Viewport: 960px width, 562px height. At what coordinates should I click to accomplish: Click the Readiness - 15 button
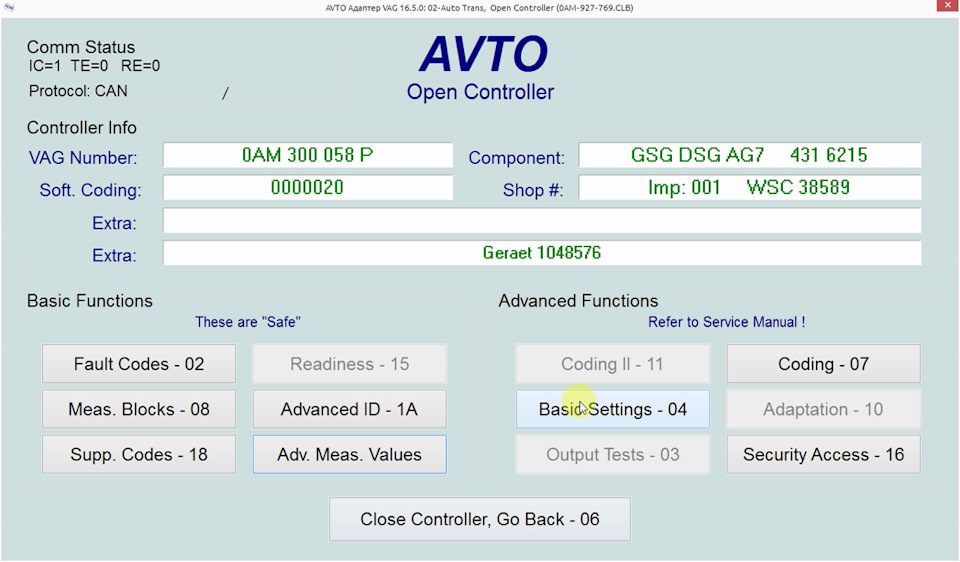pos(350,364)
